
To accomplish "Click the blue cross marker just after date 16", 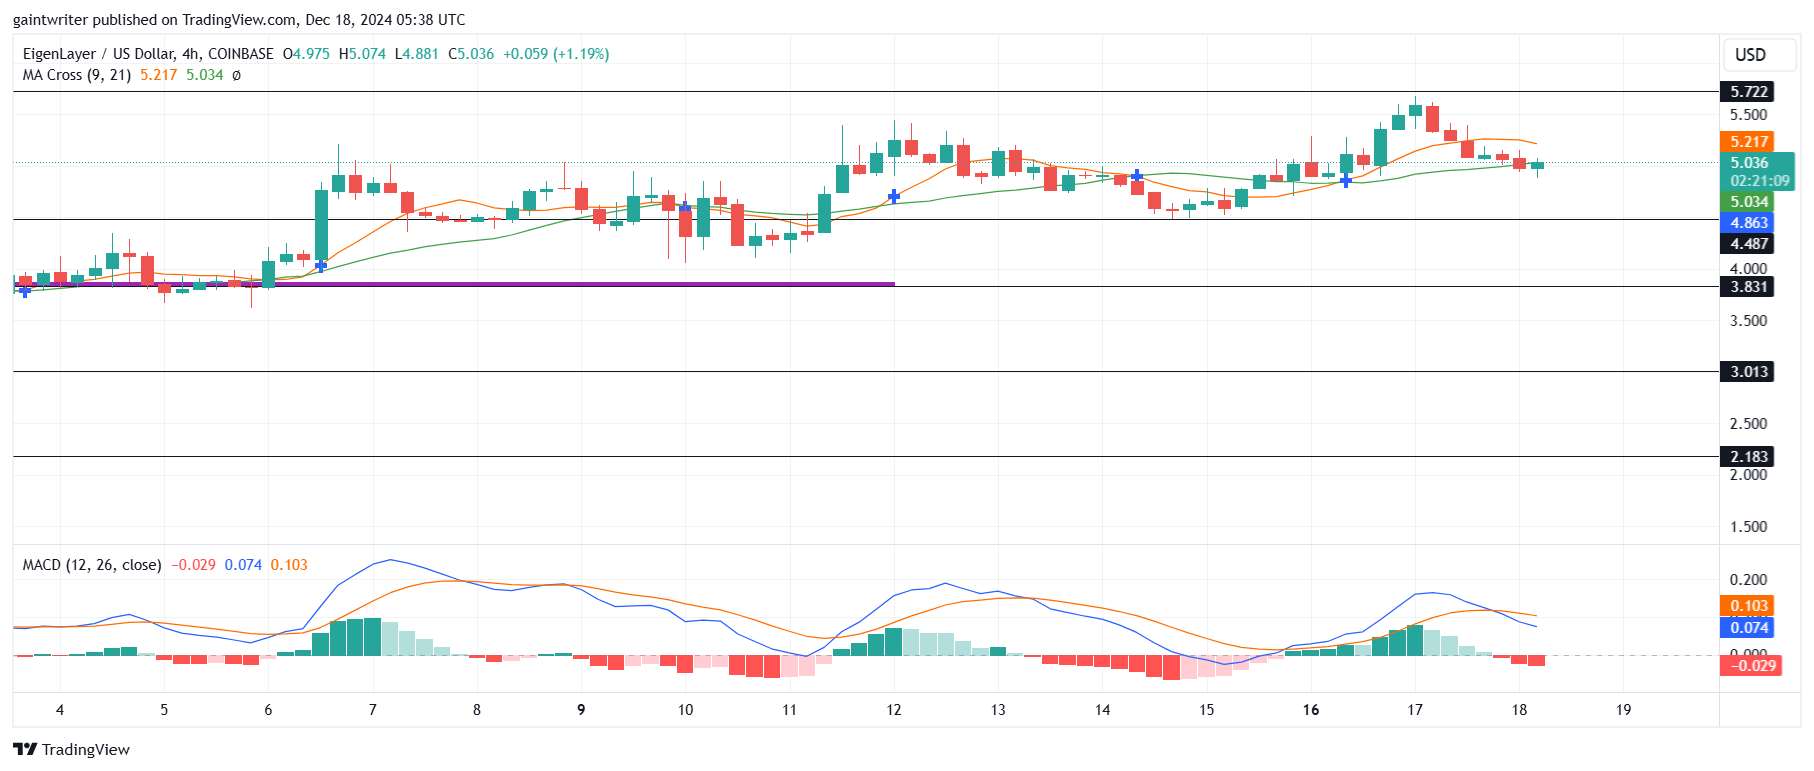I will tap(1346, 181).
